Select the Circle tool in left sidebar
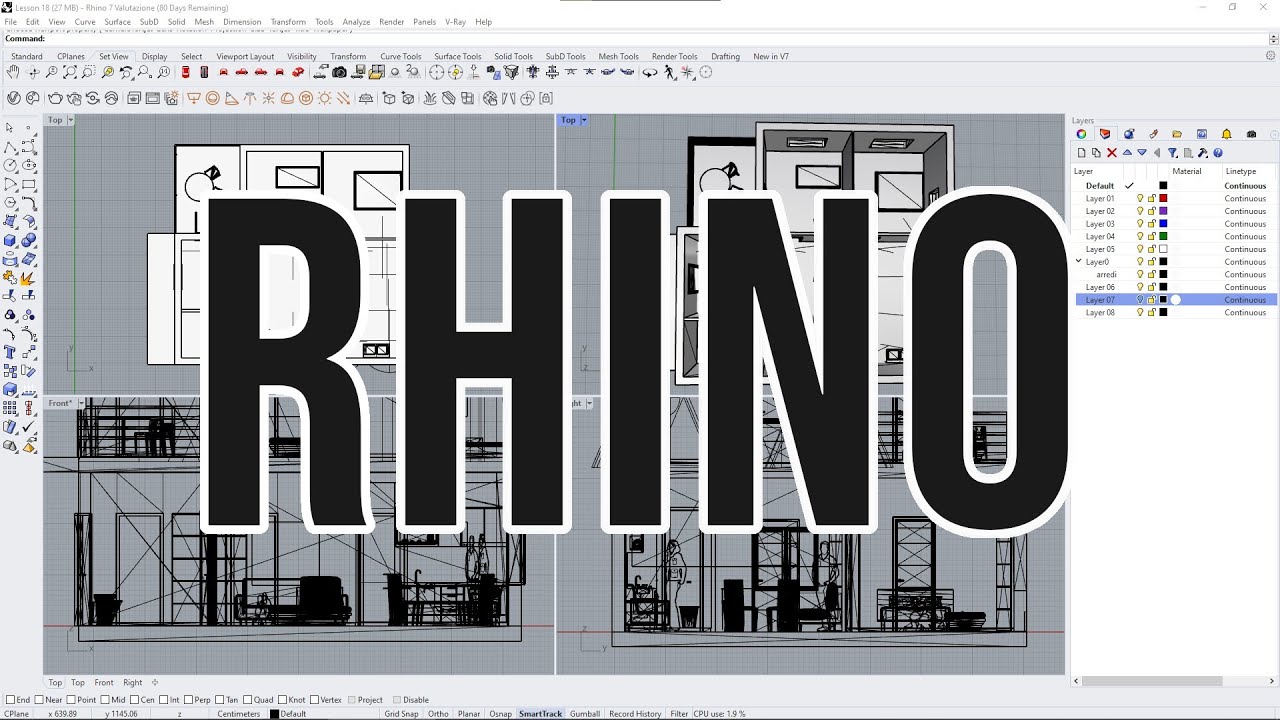Image resolution: width=1280 pixels, height=720 pixels. coord(10,166)
